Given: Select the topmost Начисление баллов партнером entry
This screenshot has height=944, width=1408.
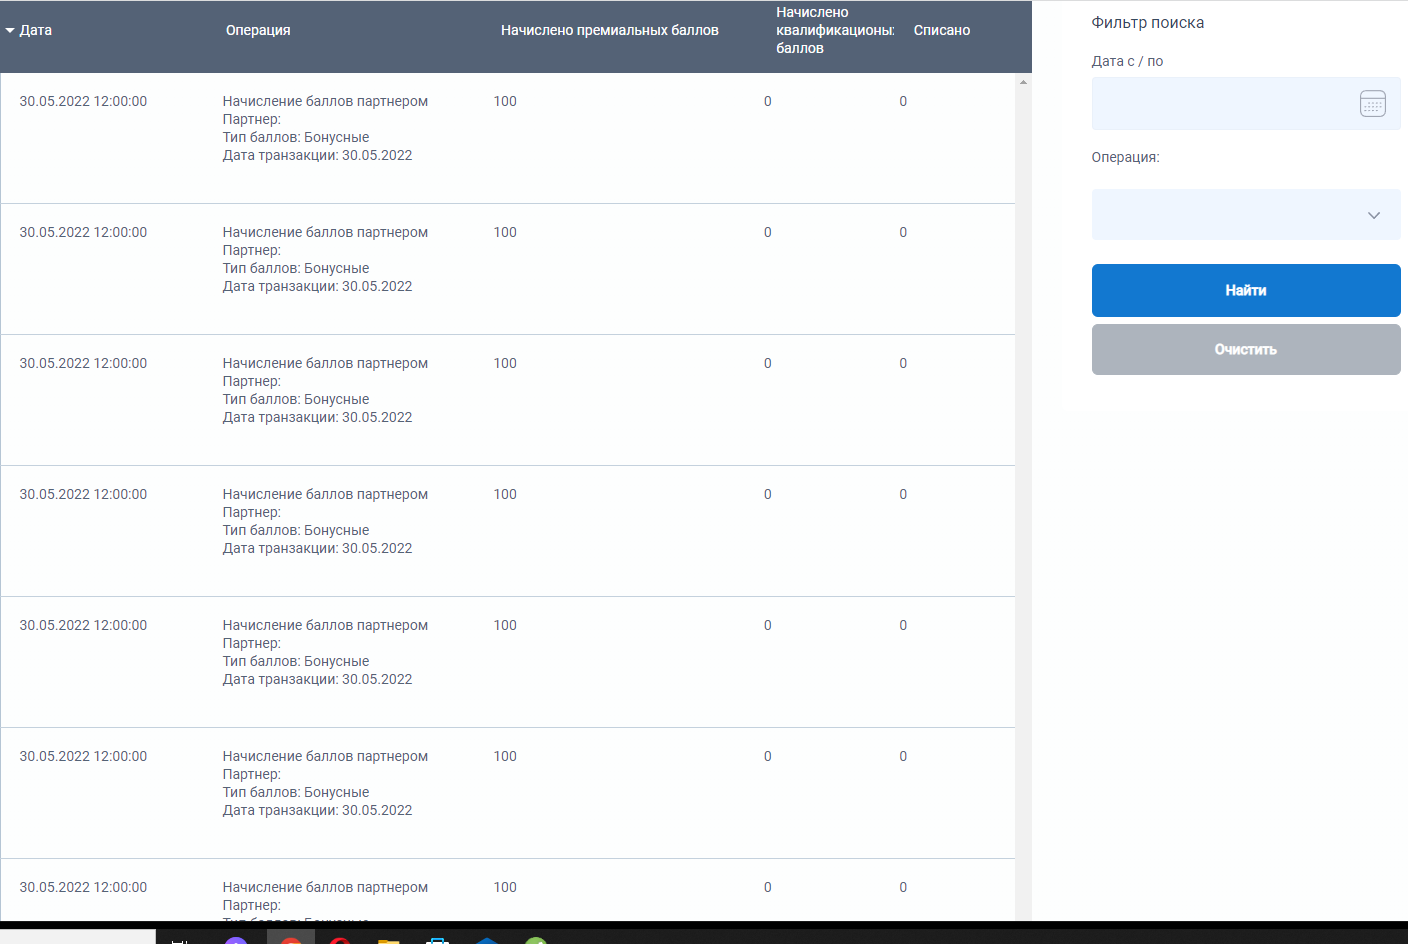Looking at the screenshot, I should tap(325, 102).
